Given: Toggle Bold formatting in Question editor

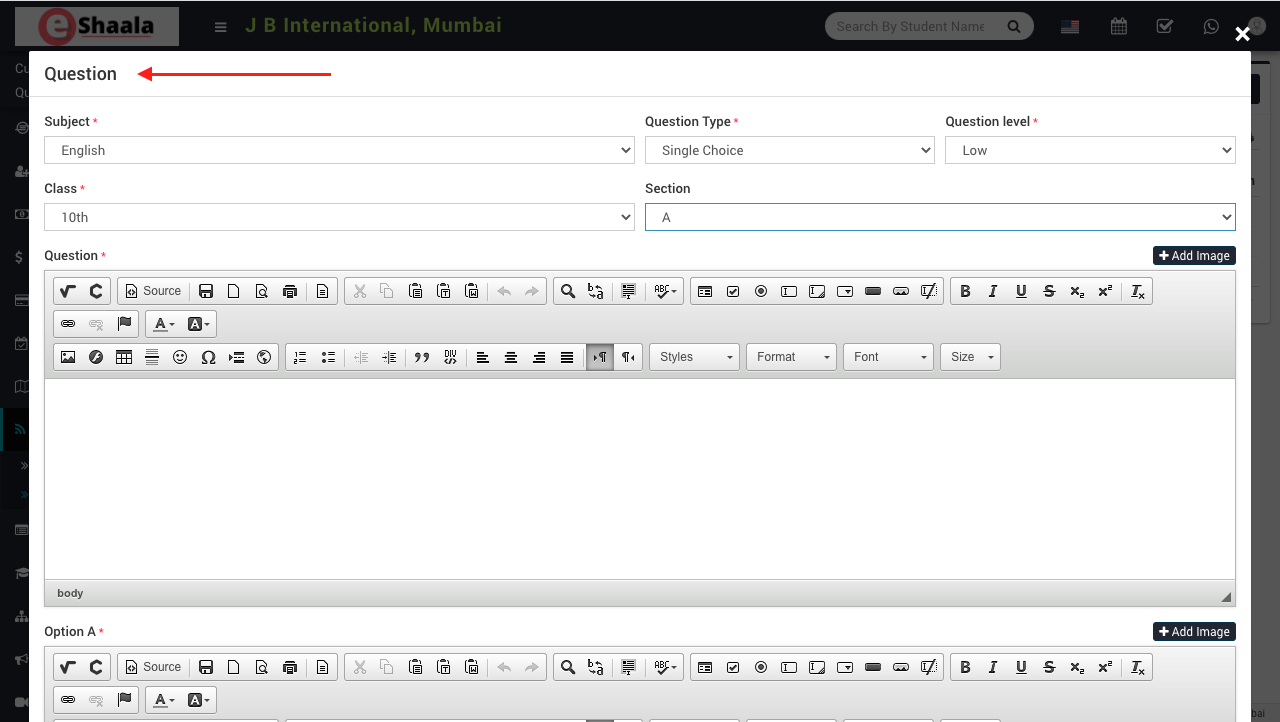Looking at the screenshot, I should pos(965,291).
